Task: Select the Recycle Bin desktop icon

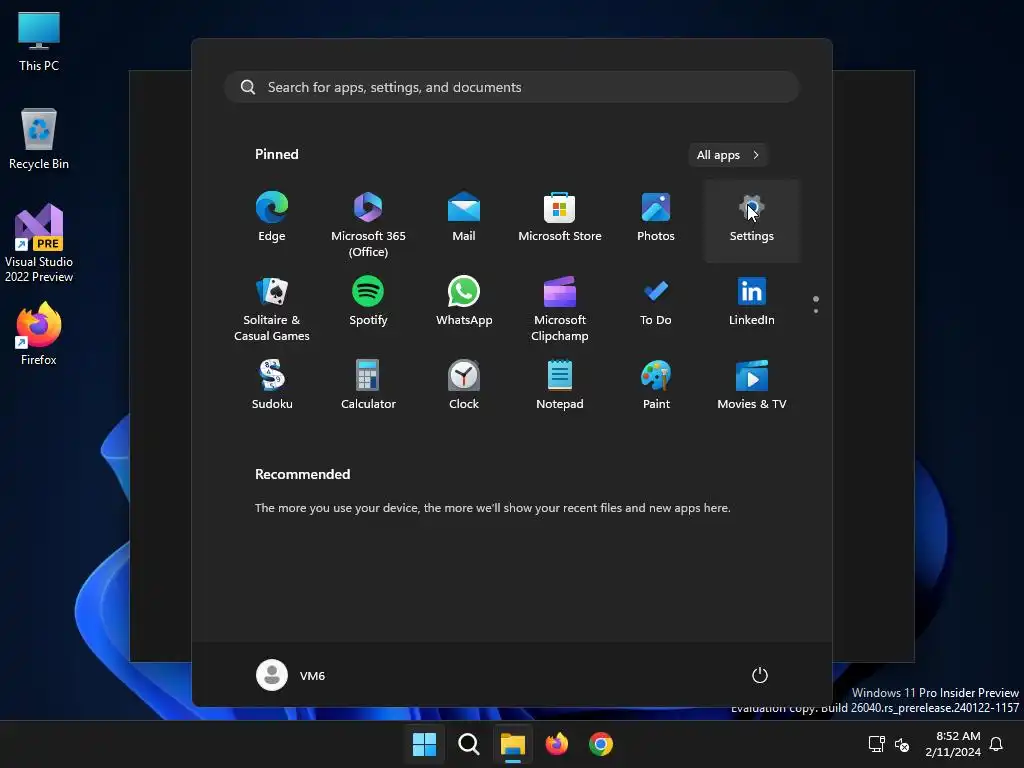Action: 39,139
